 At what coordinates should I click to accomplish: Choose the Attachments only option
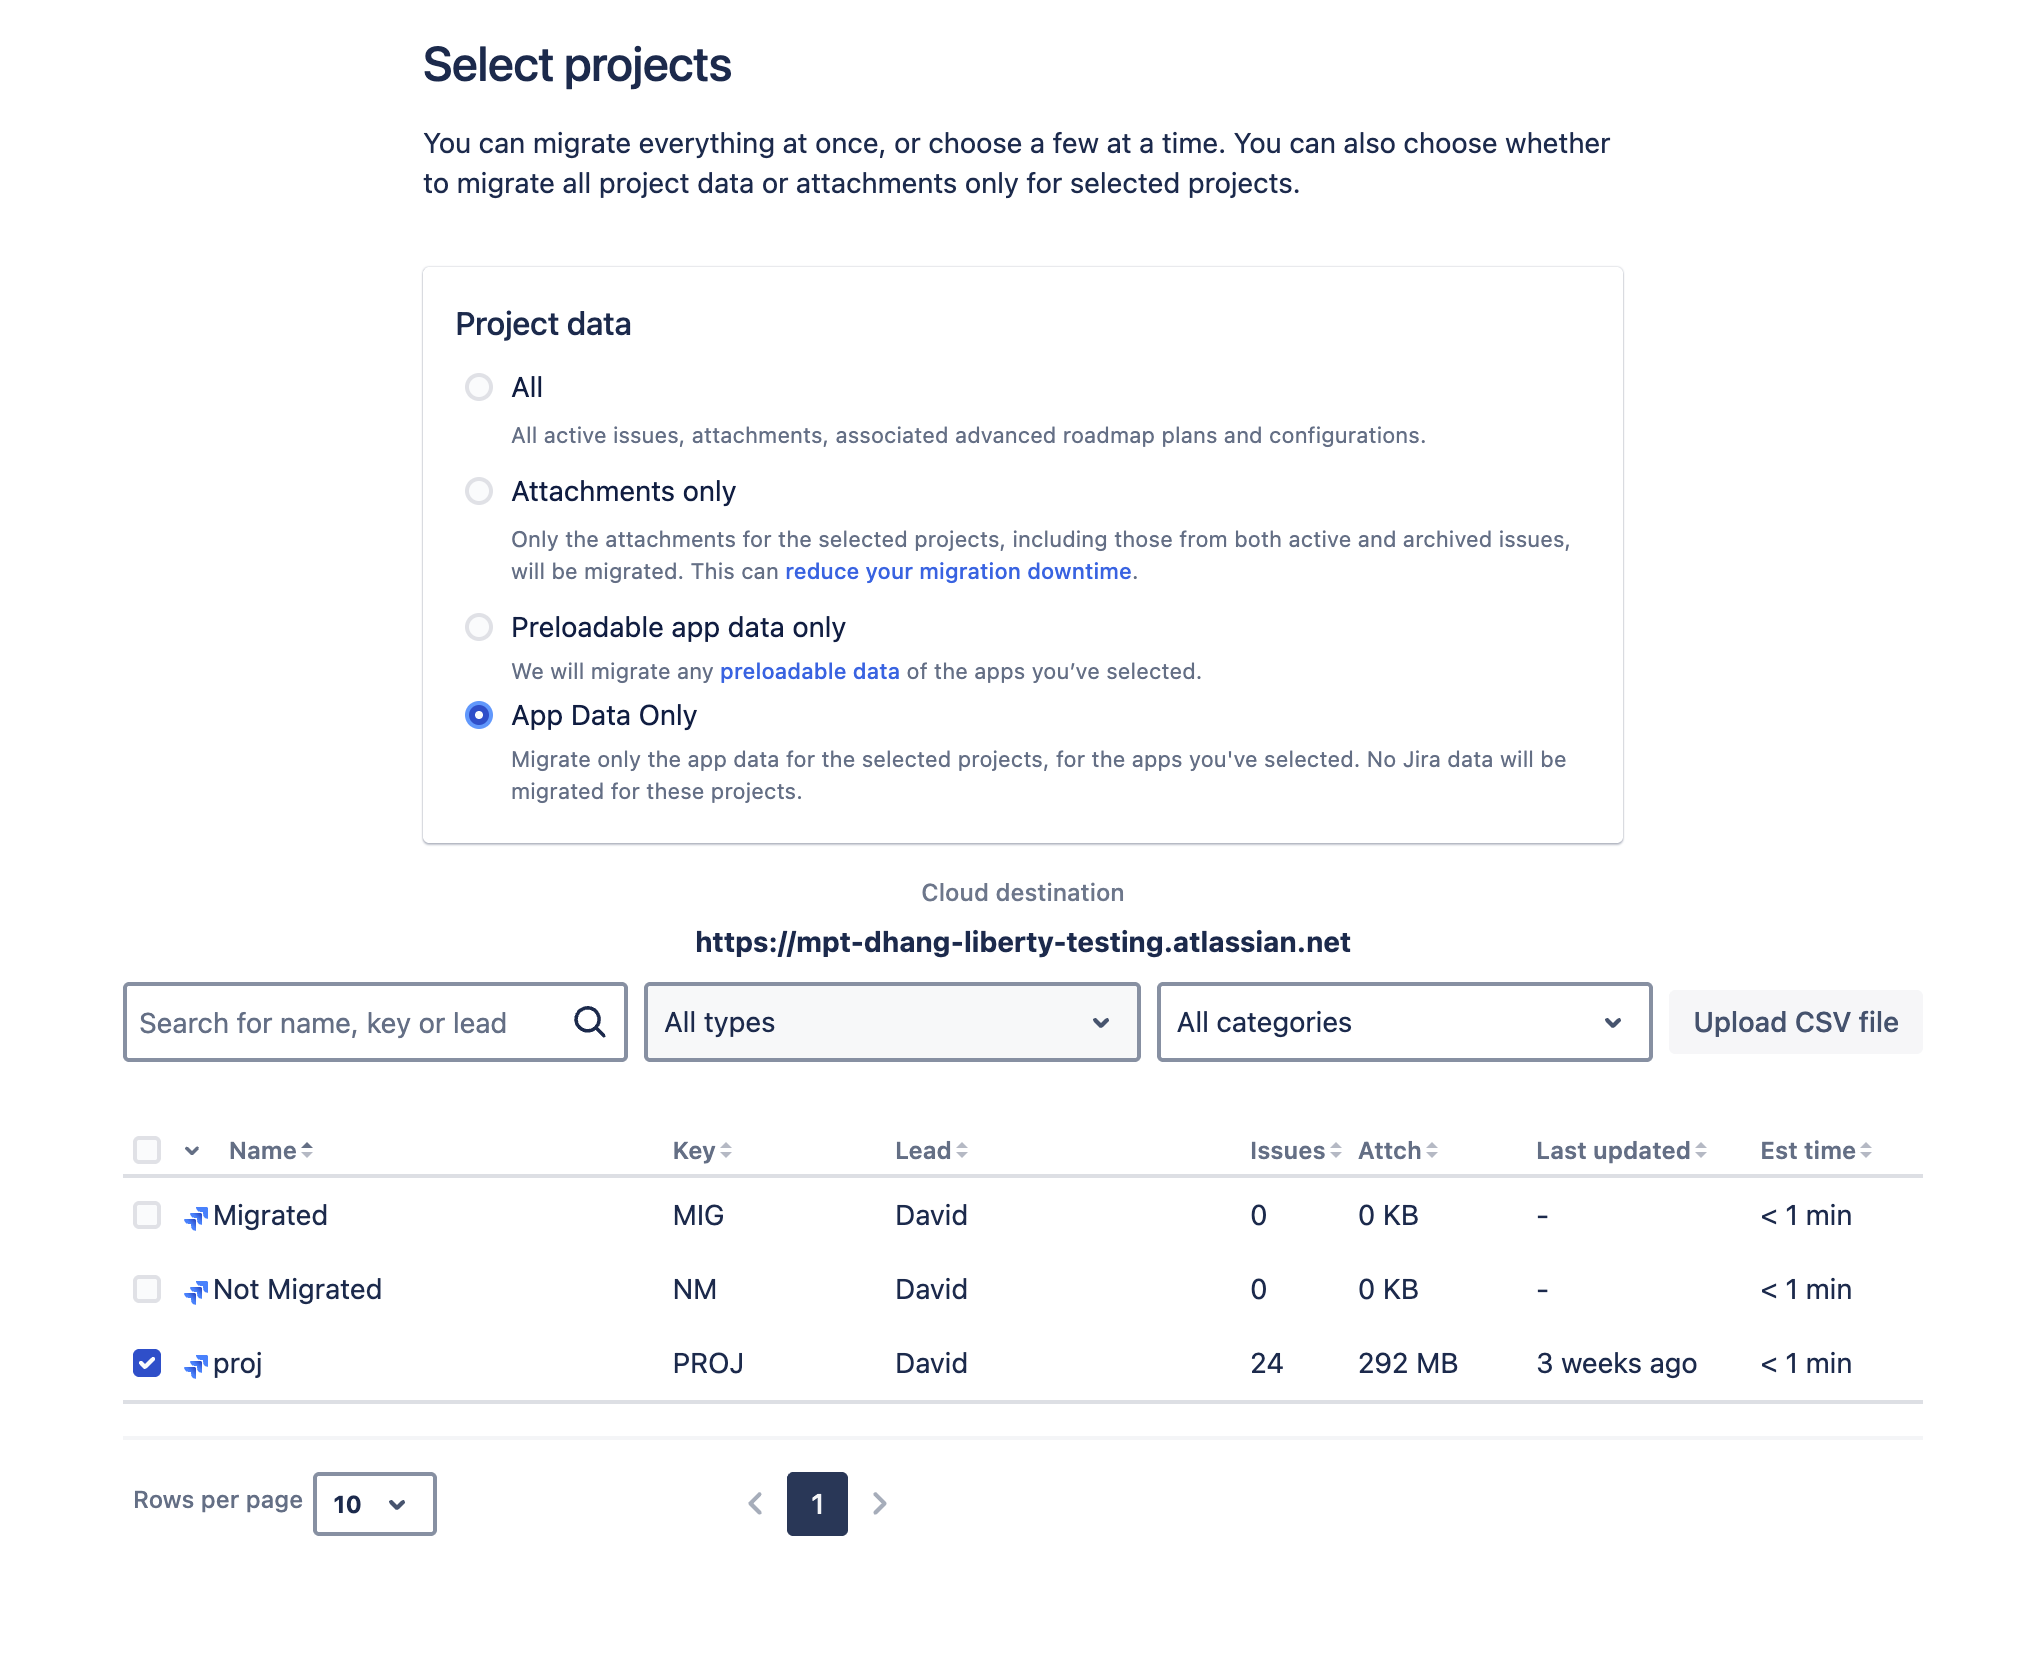coord(479,491)
